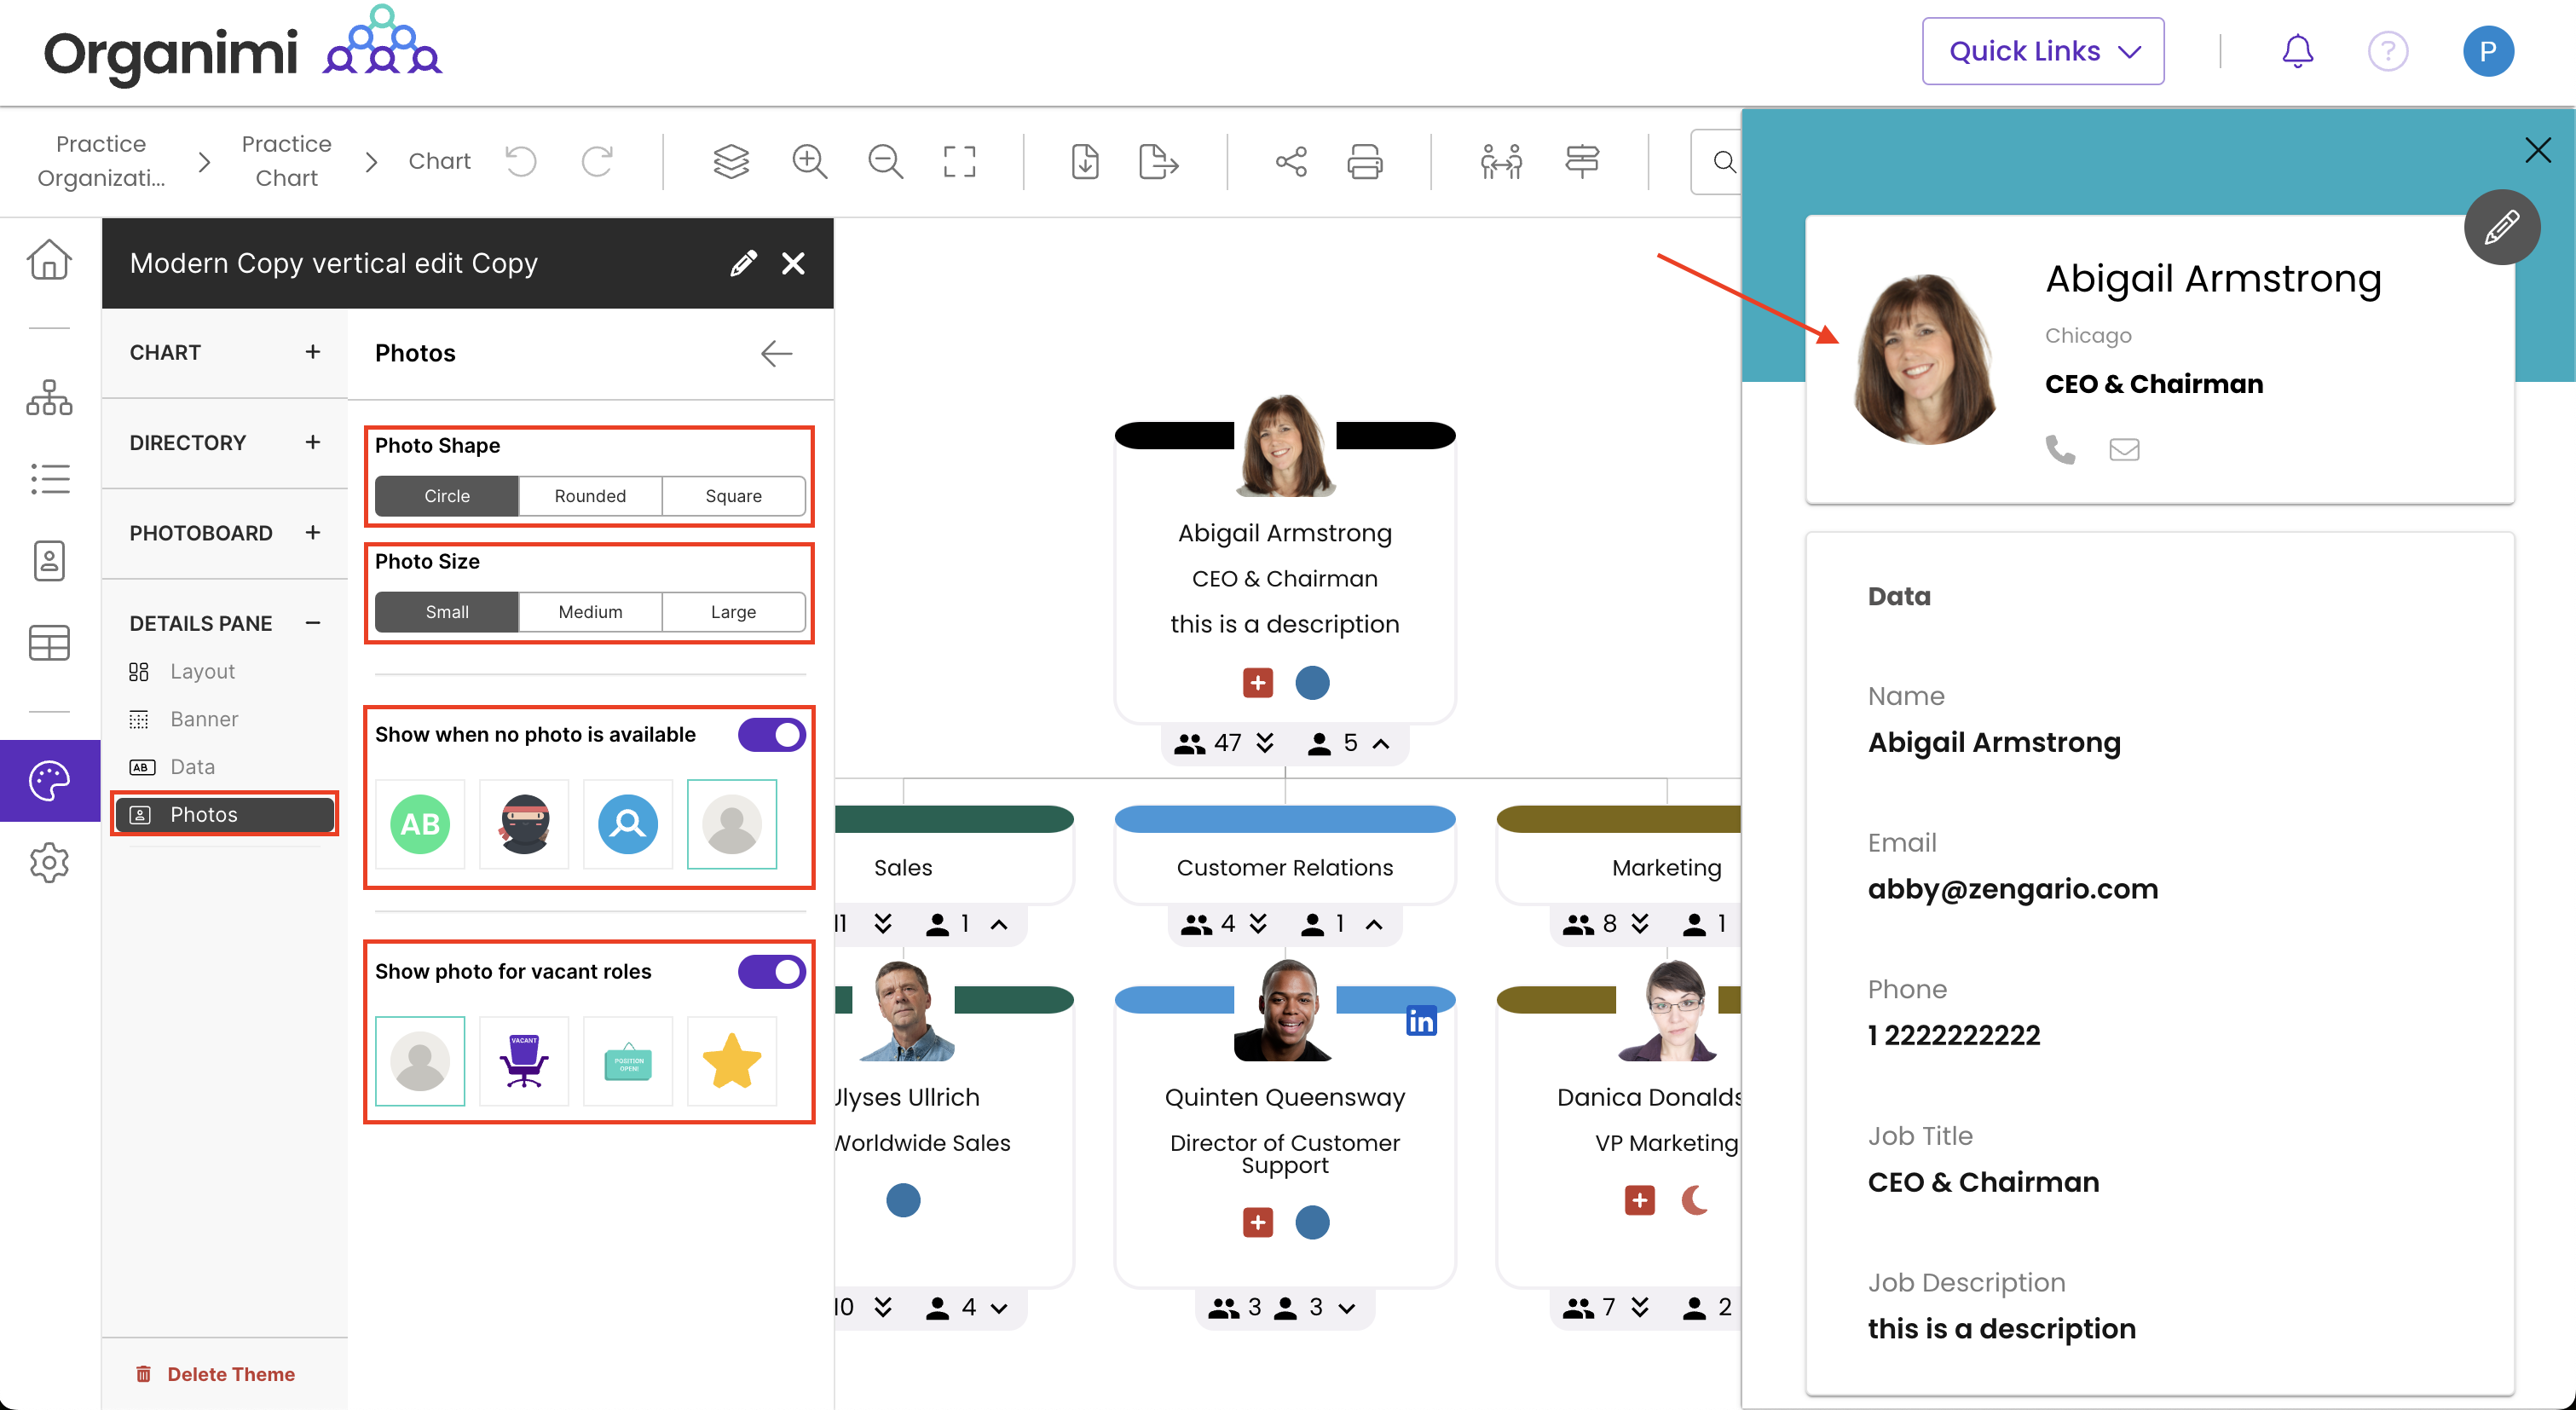Select Photos in Details Pane

tap(224, 814)
